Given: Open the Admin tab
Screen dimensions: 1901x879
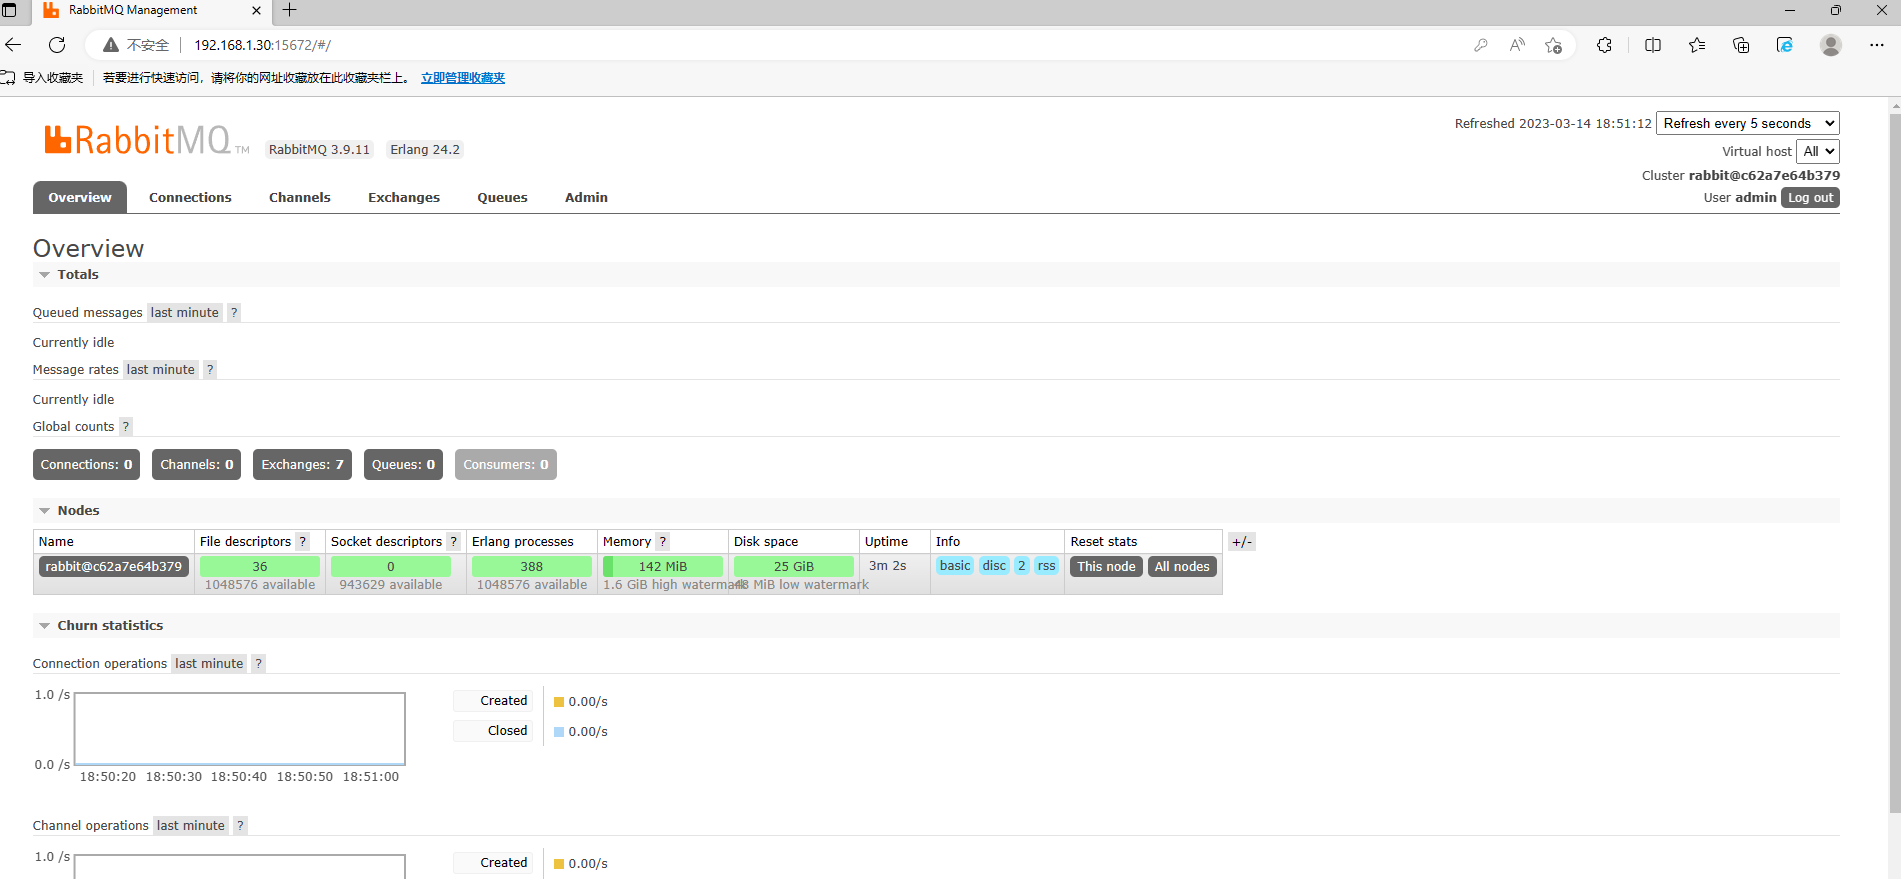Looking at the screenshot, I should tap(586, 198).
